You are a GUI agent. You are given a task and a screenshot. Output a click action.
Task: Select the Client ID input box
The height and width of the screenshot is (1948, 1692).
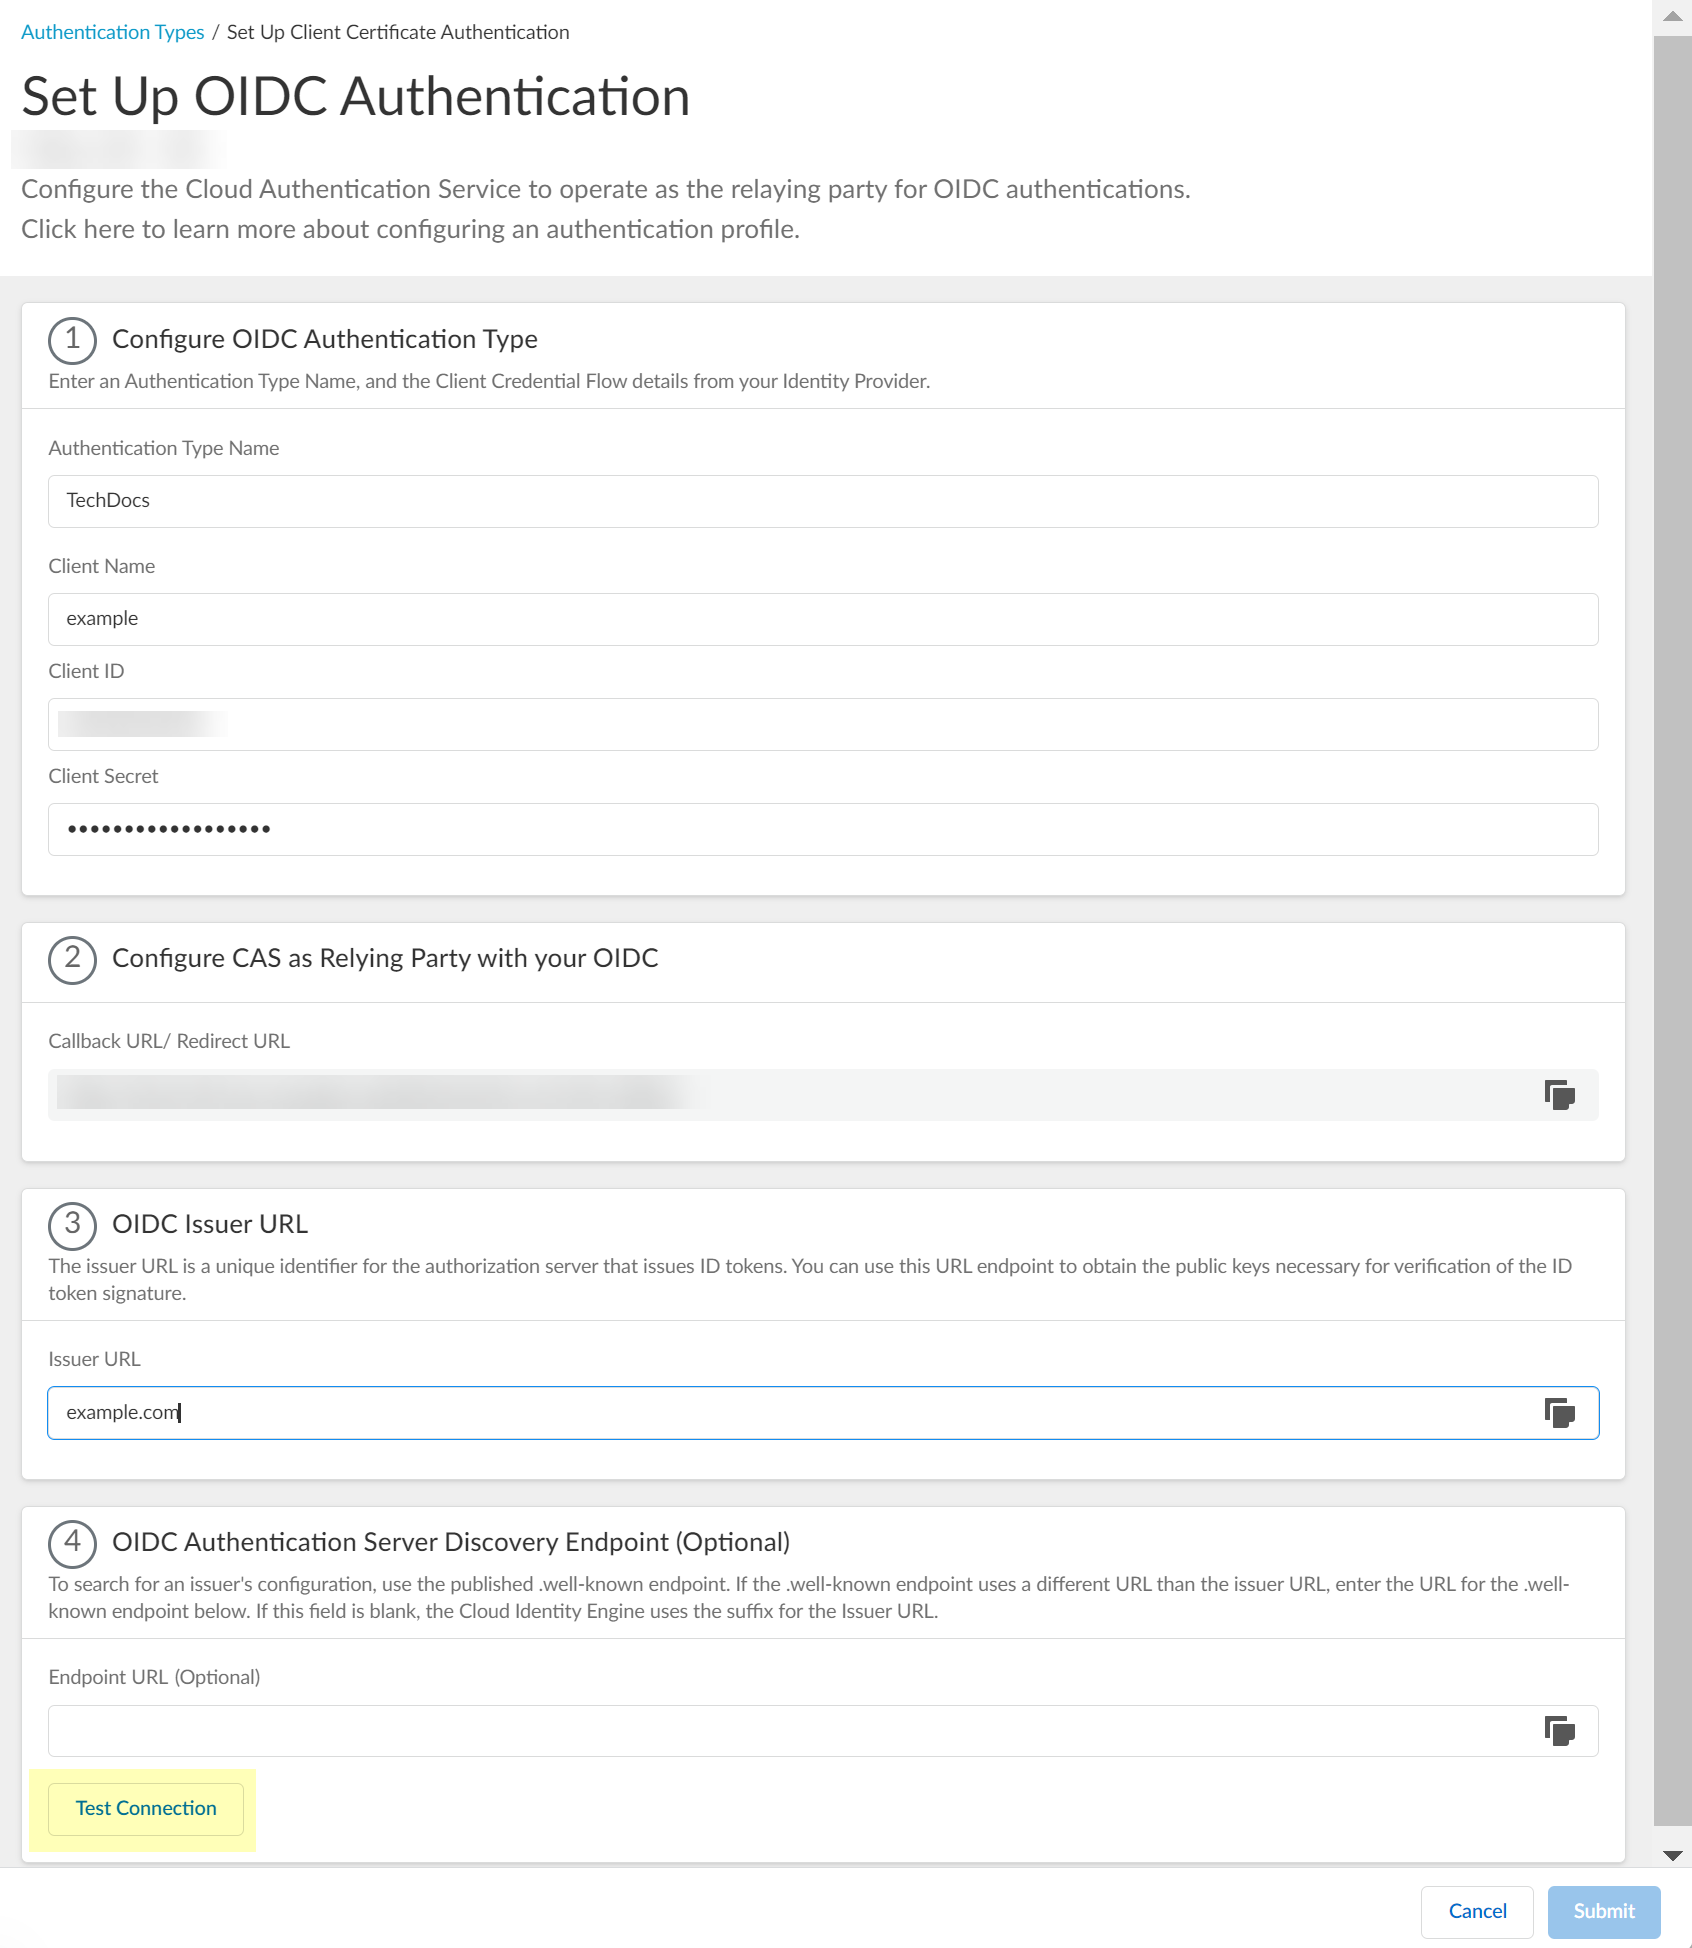click(822, 724)
